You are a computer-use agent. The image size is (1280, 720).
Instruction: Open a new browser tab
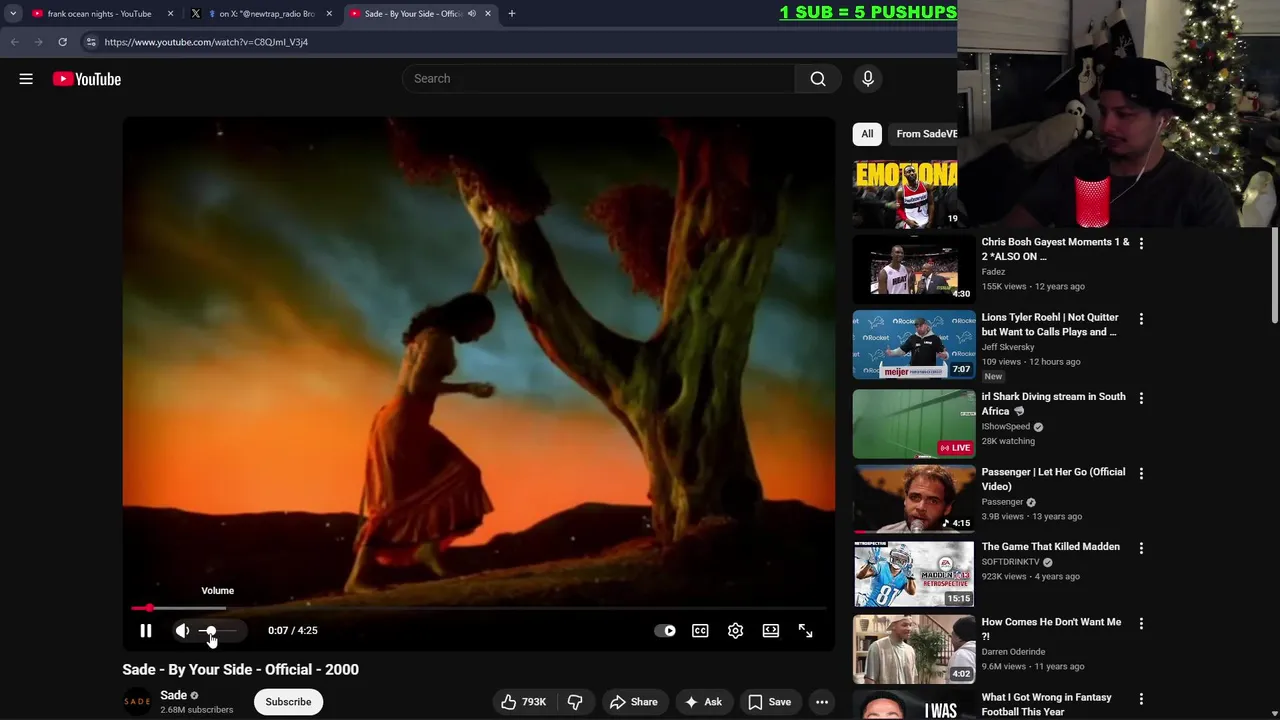tap(512, 14)
